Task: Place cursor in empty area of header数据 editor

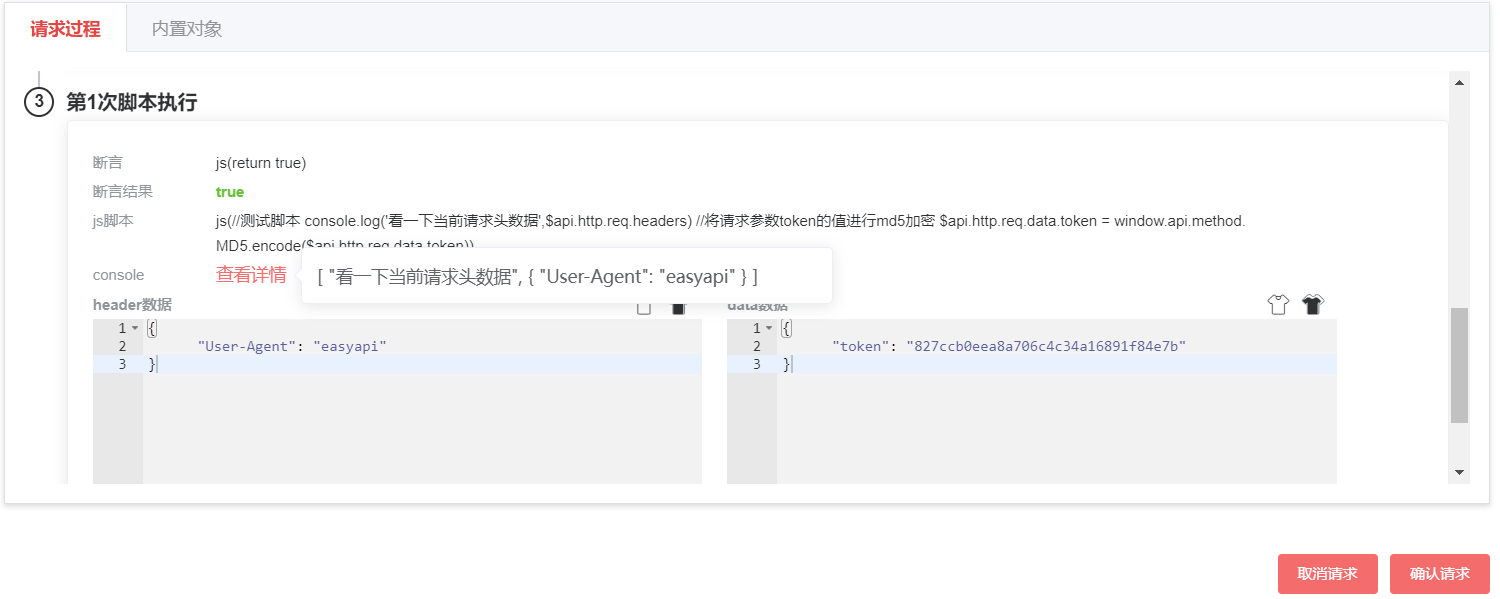Action: [x=422, y=430]
